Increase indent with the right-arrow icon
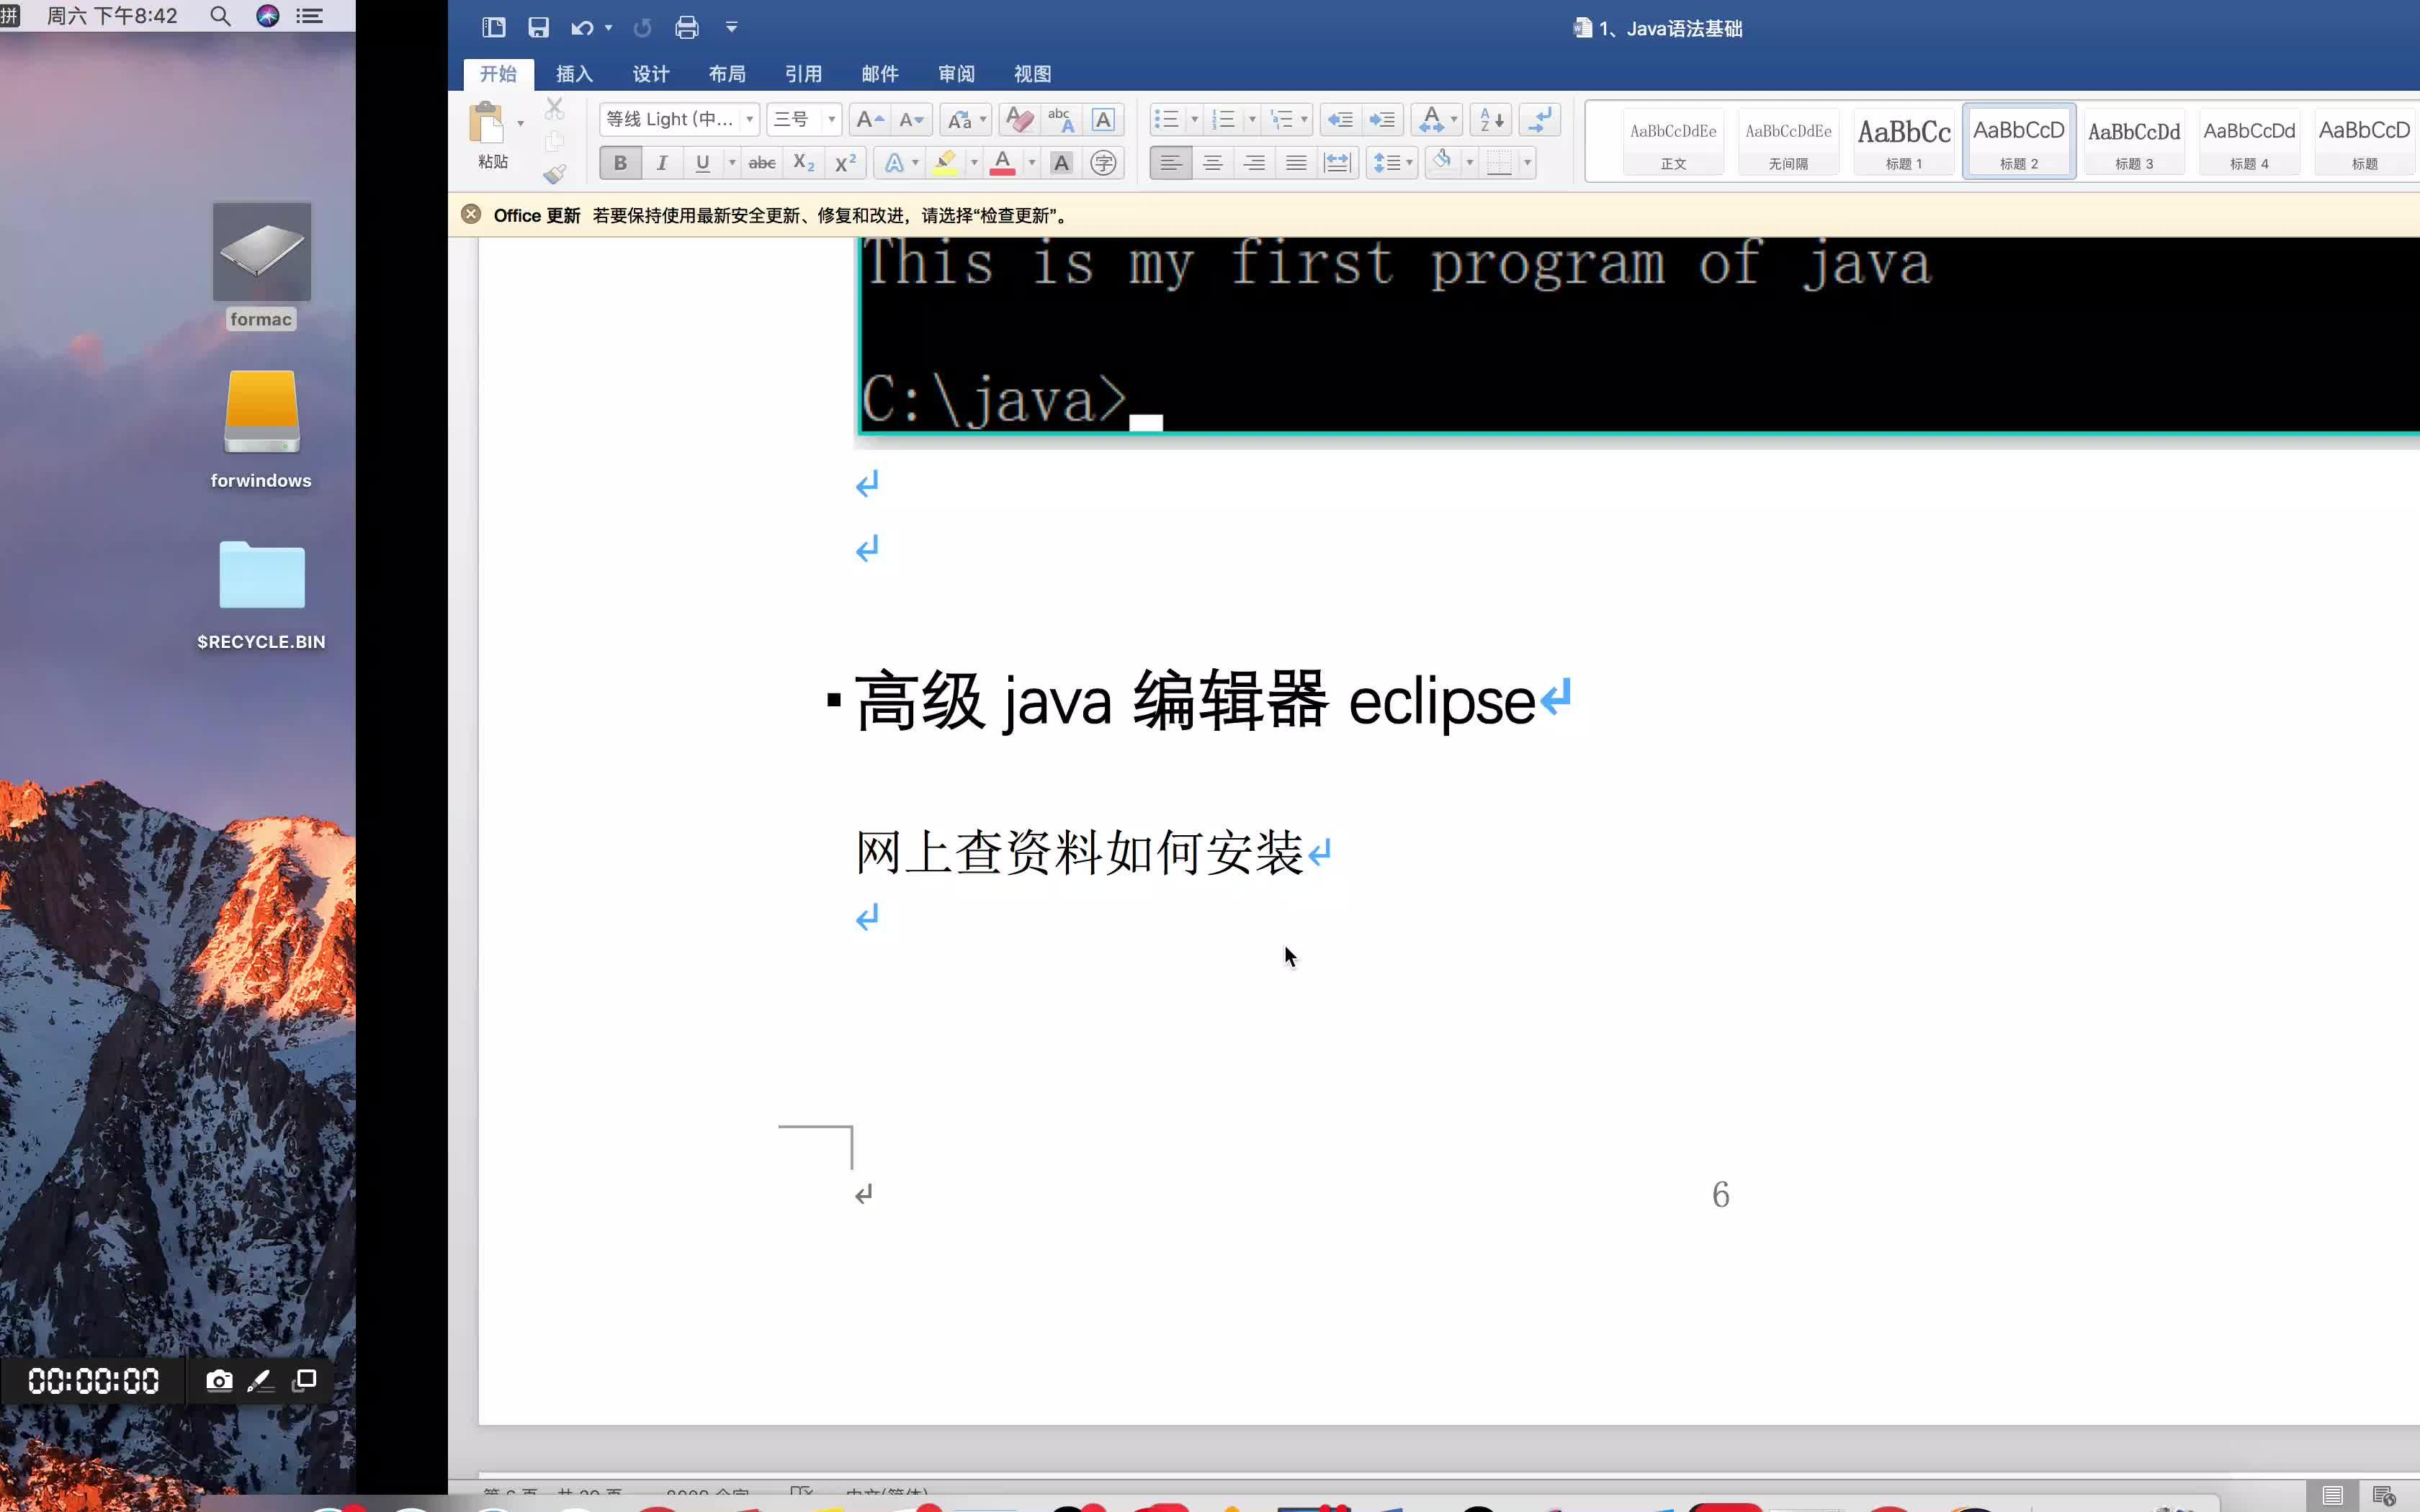Image resolution: width=2420 pixels, height=1512 pixels. (x=1382, y=120)
